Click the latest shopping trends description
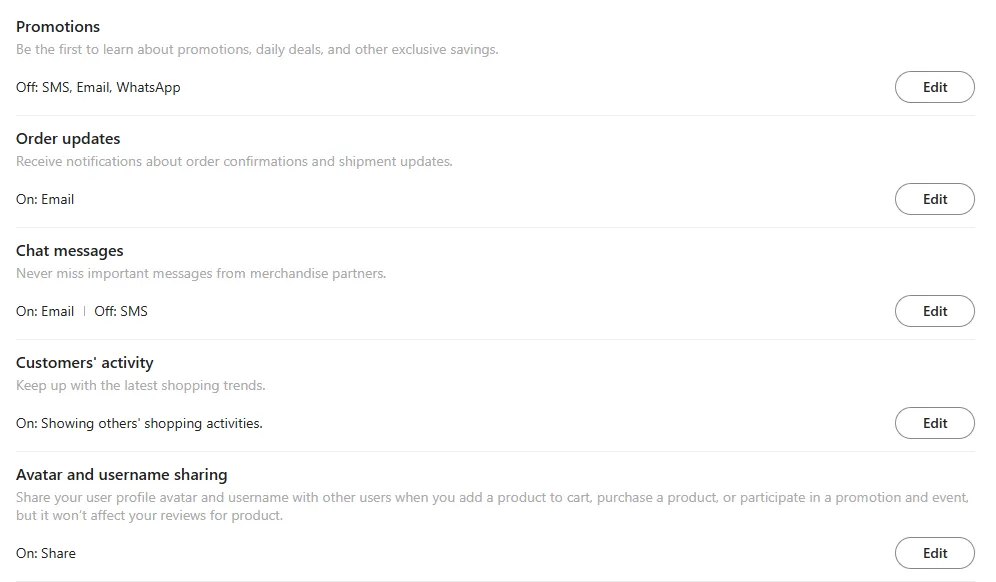Screen dimensions: 996x582 point(141,385)
